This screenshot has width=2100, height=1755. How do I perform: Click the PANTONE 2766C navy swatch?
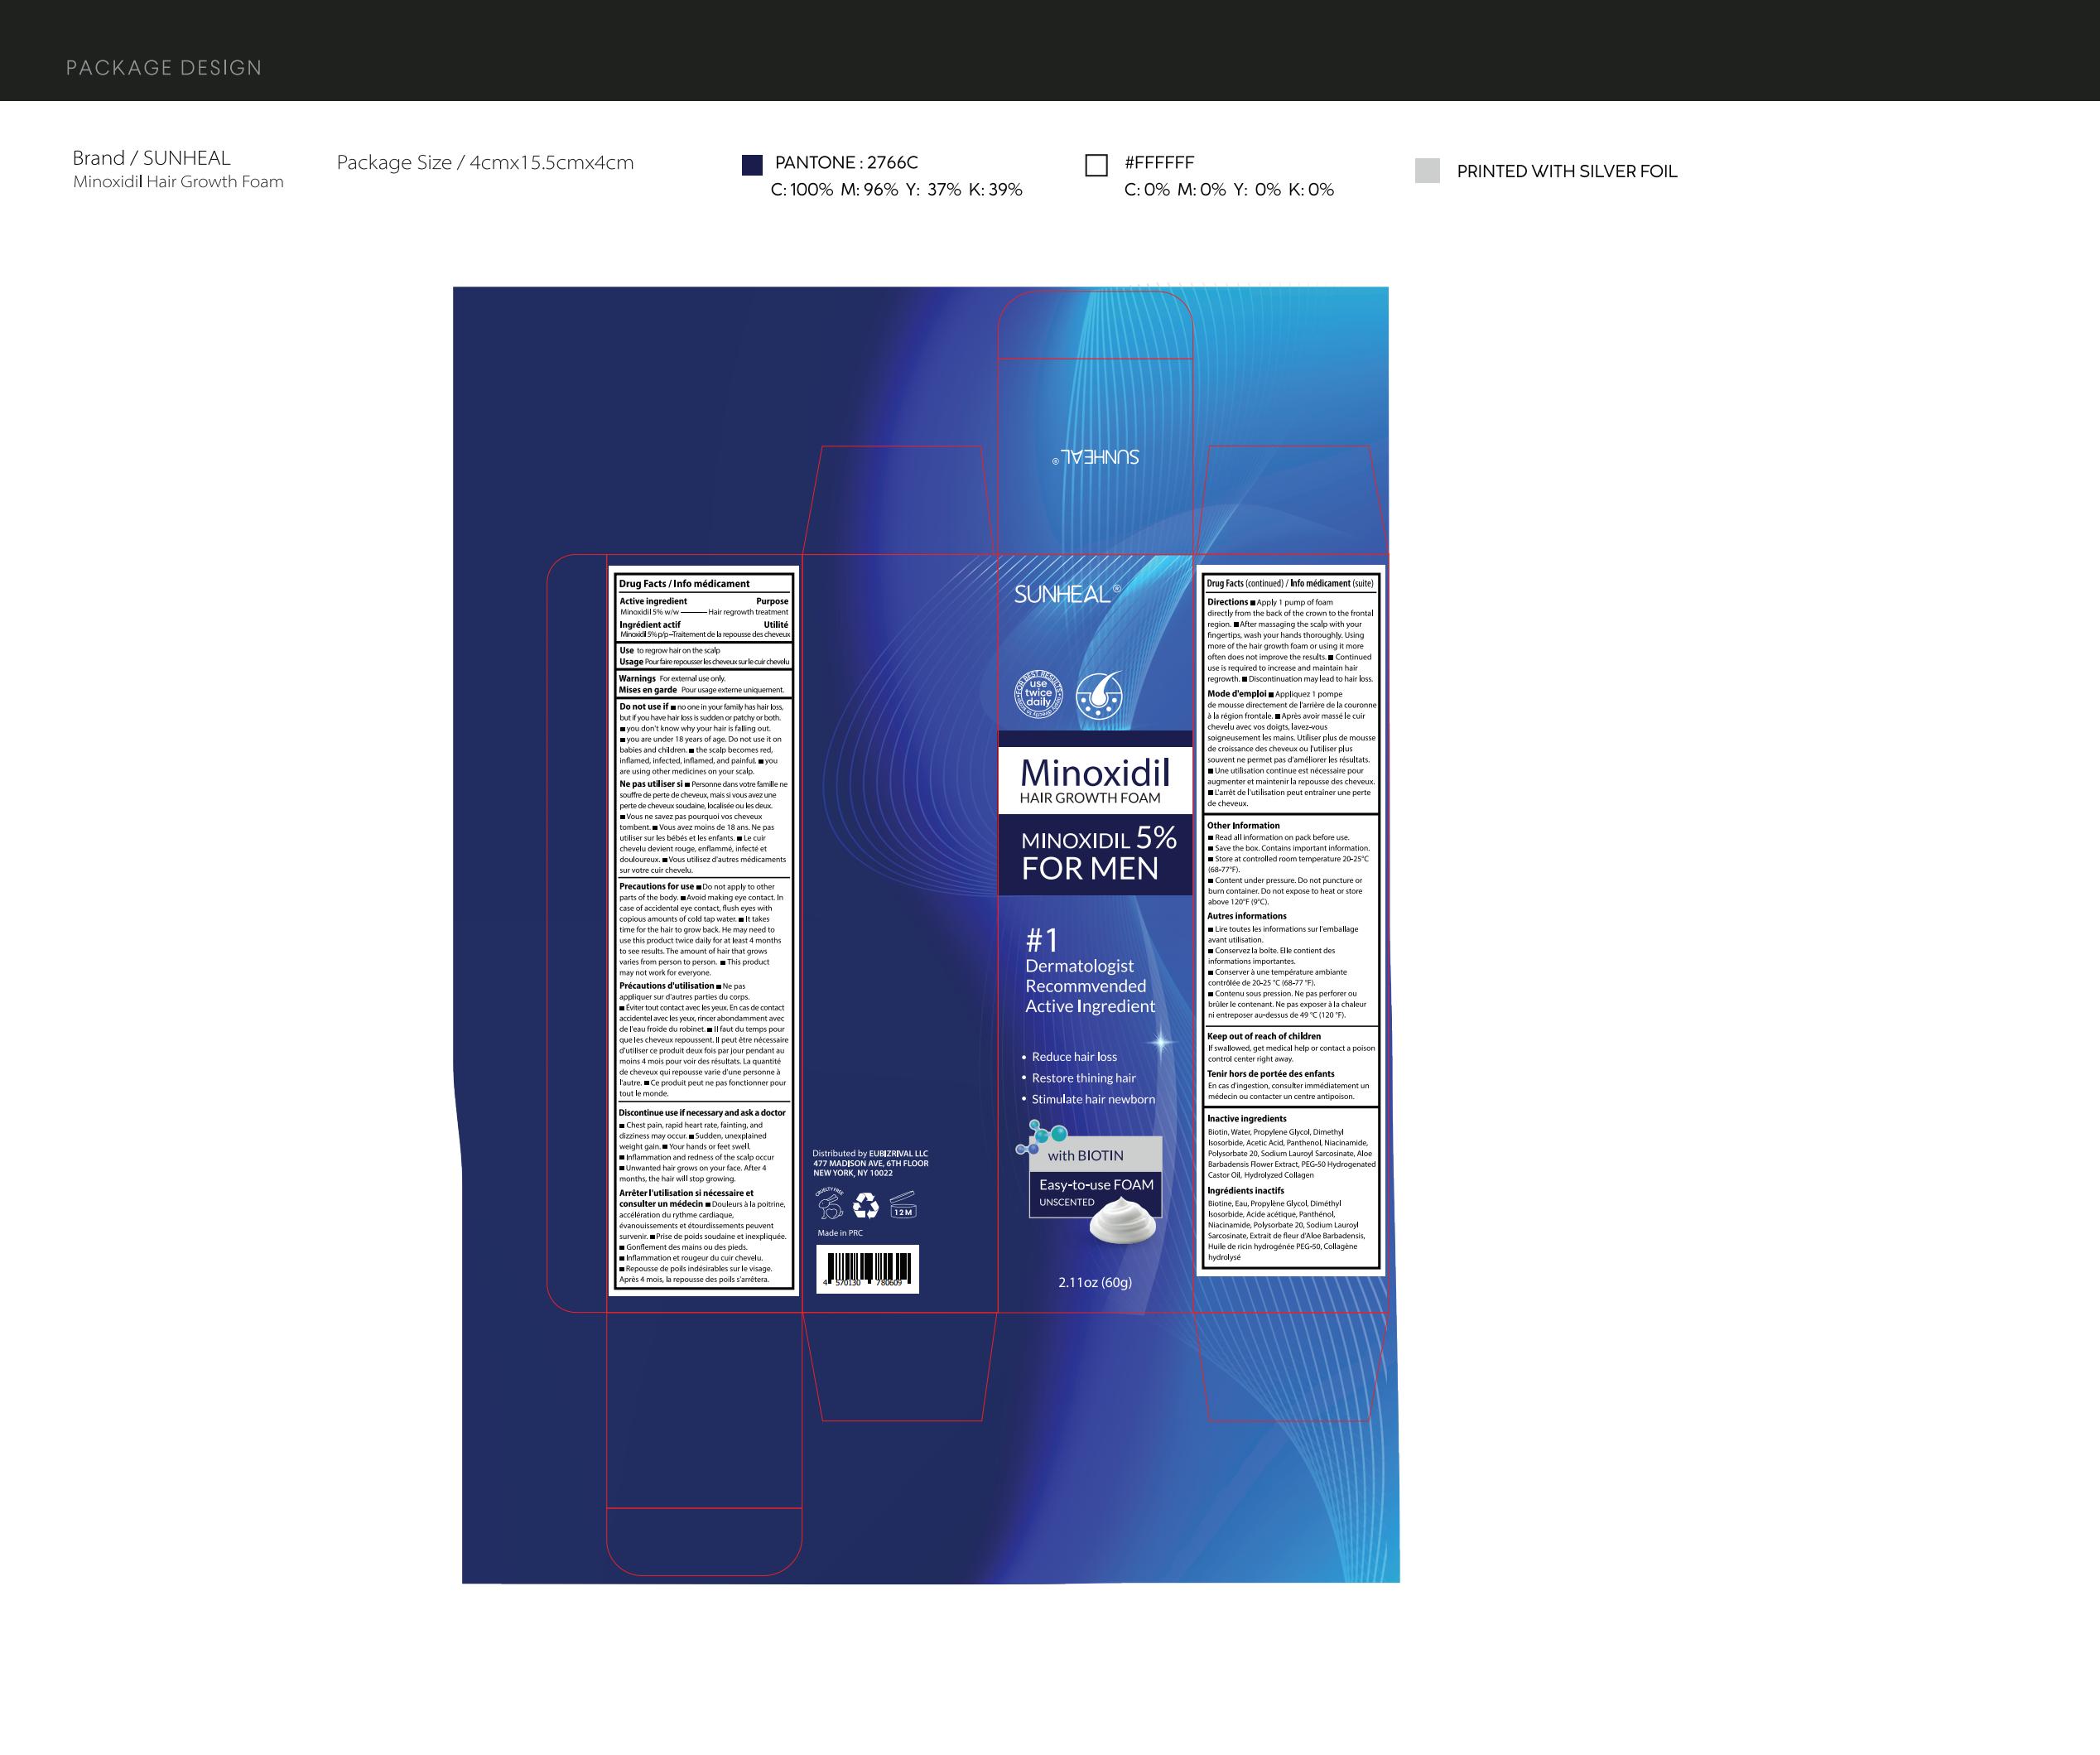(752, 165)
